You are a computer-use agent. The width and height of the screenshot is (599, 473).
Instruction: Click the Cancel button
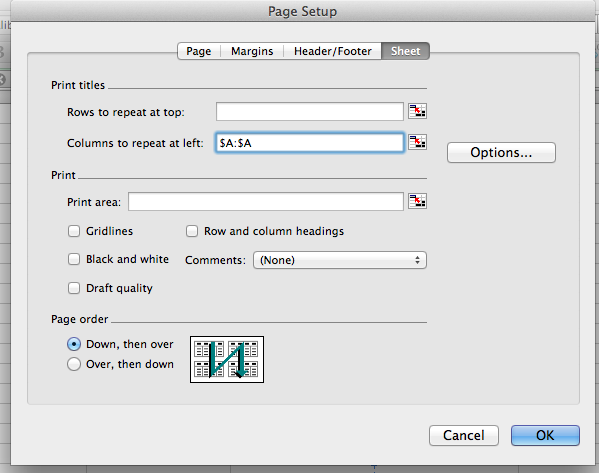[464, 436]
